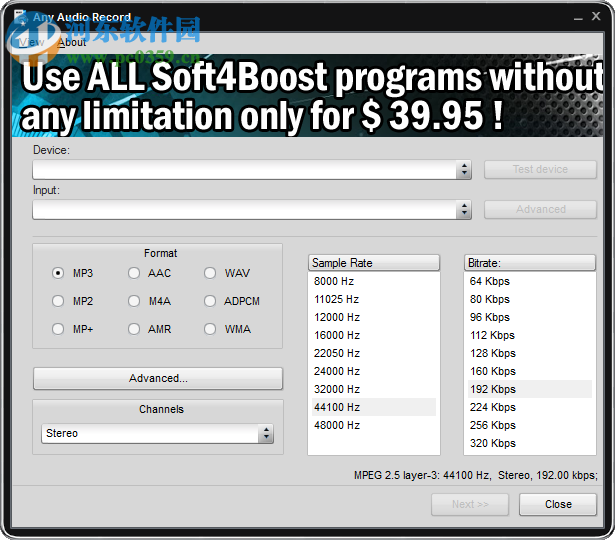This screenshot has width=615, height=540.
Task: Expand the Channels Stereo dropdown
Action: [x=157, y=433]
